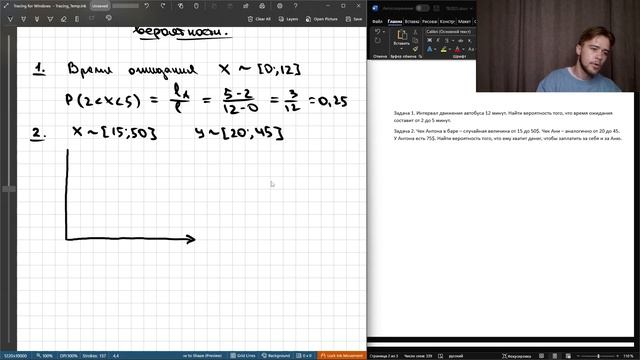Toggle strikethrough in Word ribbon

461,40
